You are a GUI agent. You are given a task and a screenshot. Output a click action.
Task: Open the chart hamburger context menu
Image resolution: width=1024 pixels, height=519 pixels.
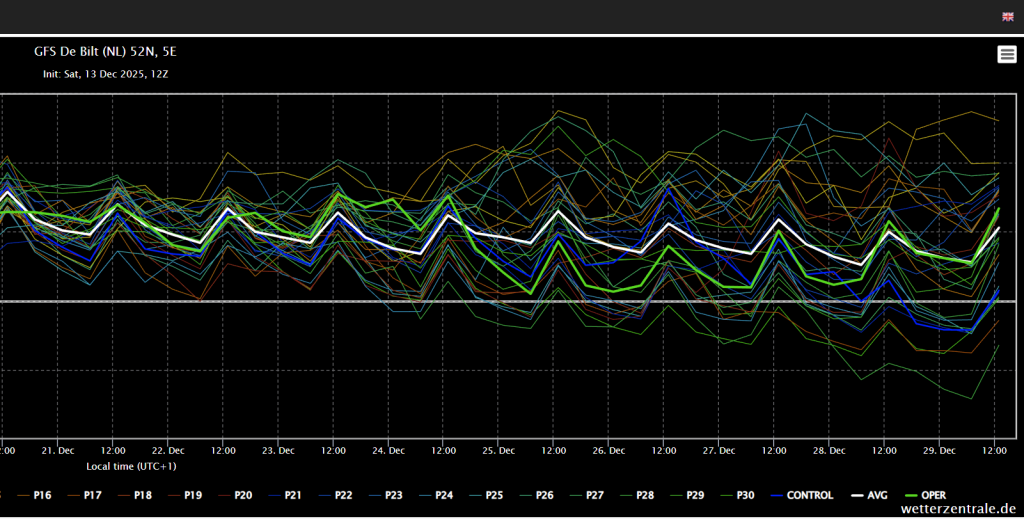click(x=1007, y=54)
